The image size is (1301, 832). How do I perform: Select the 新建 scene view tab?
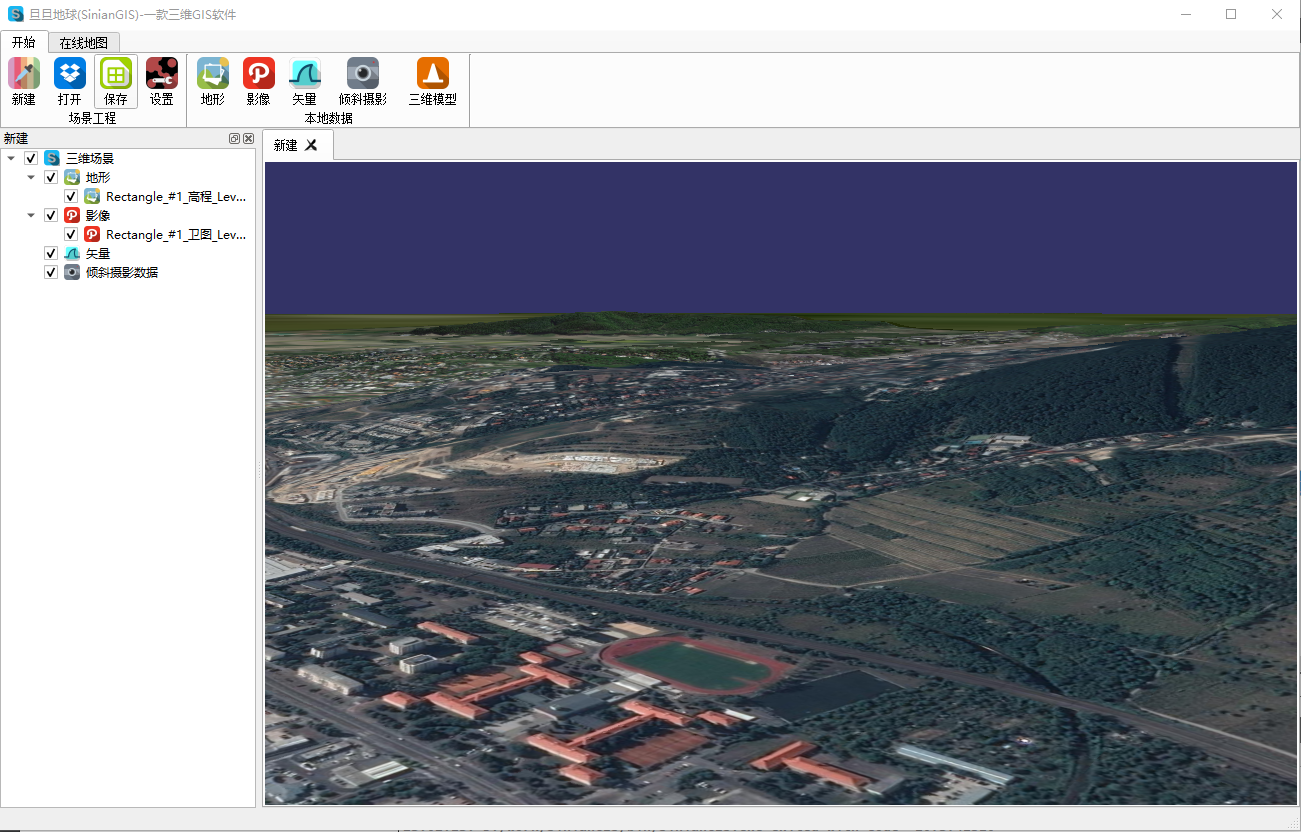click(x=298, y=145)
